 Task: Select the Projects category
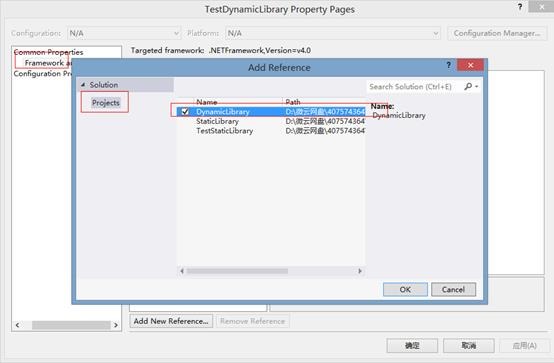pos(106,103)
